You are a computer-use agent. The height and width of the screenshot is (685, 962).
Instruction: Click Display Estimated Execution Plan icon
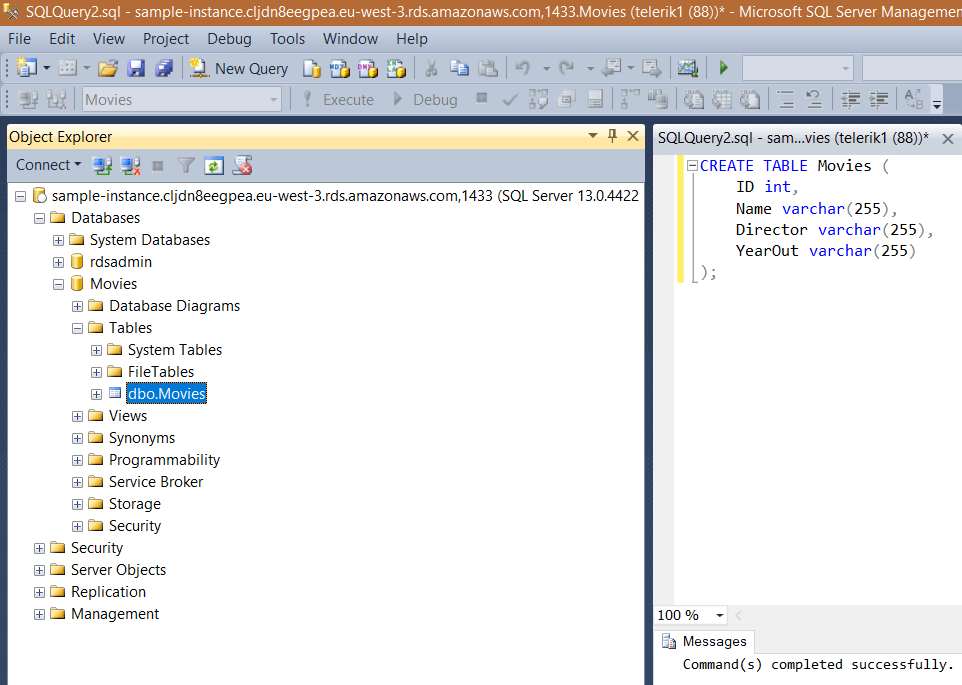pyautogui.click(x=539, y=99)
